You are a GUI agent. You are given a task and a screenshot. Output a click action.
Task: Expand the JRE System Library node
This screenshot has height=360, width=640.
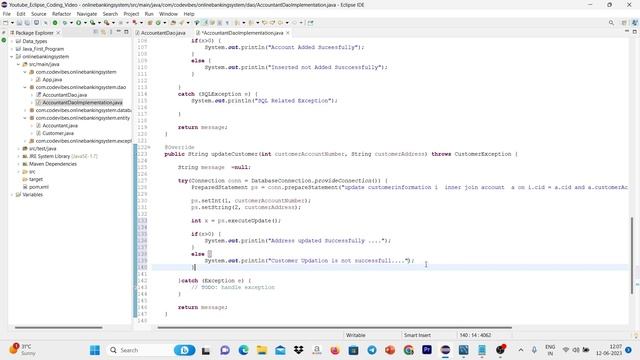pos(18,156)
